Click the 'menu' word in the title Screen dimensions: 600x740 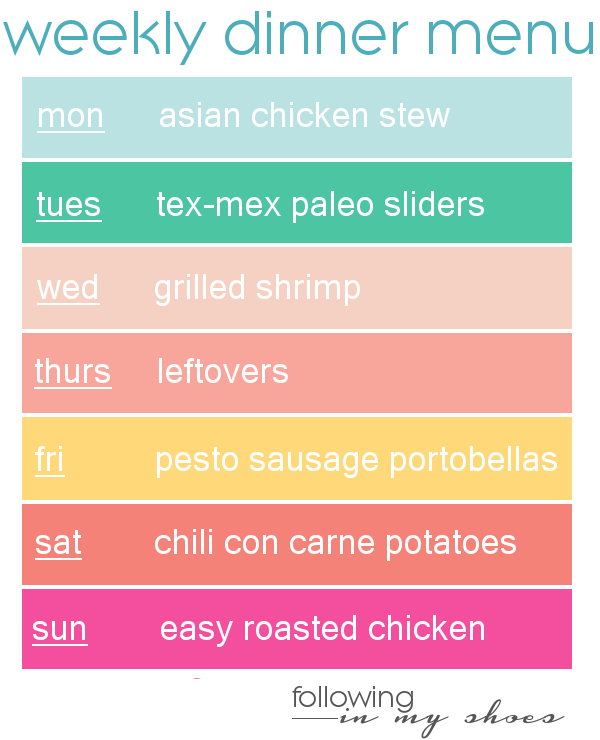(510, 37)
